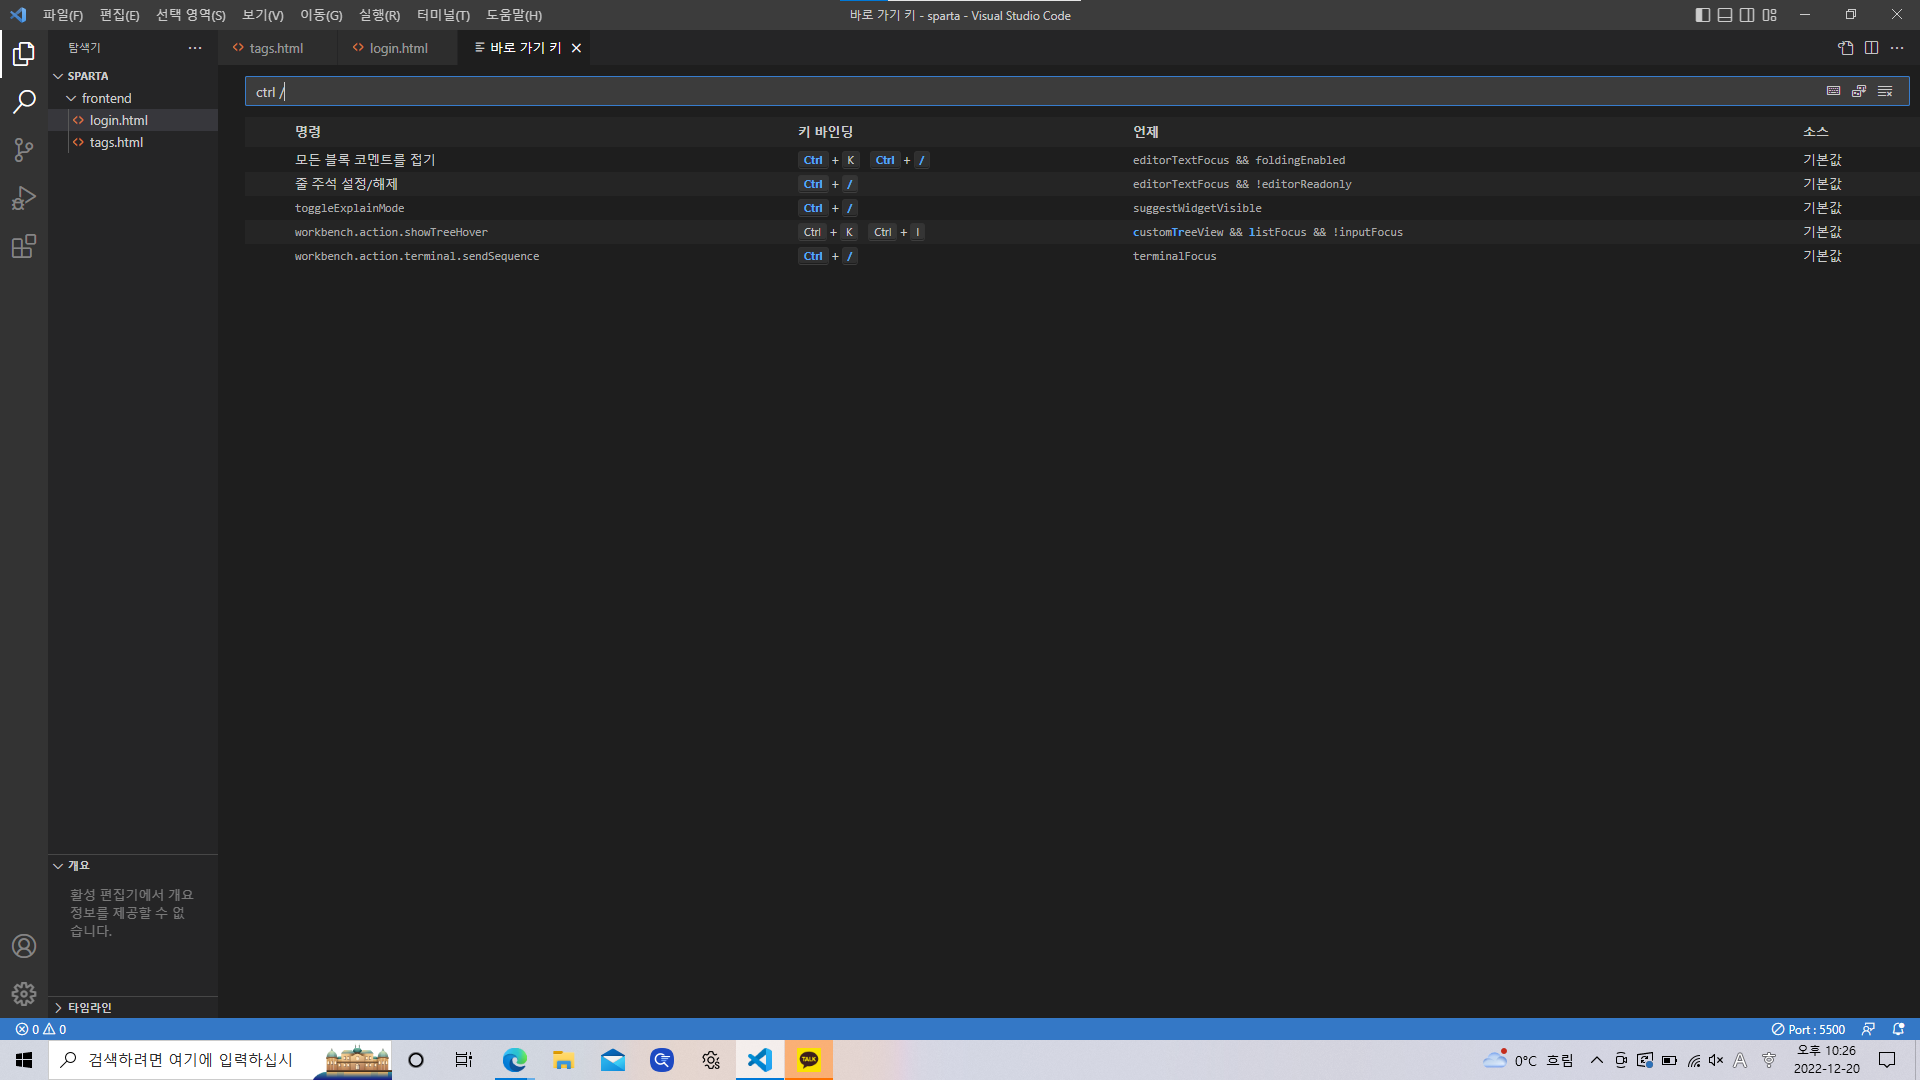Toggle the bottom panel layout
This screenshot has height=1080, width=1920.
point(1725,15)
